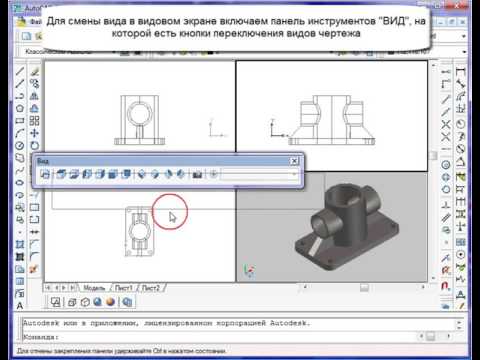Switch to Front view in Вид toolbar
The width and height of the screenshot is (480, 360).
(113, 174)
